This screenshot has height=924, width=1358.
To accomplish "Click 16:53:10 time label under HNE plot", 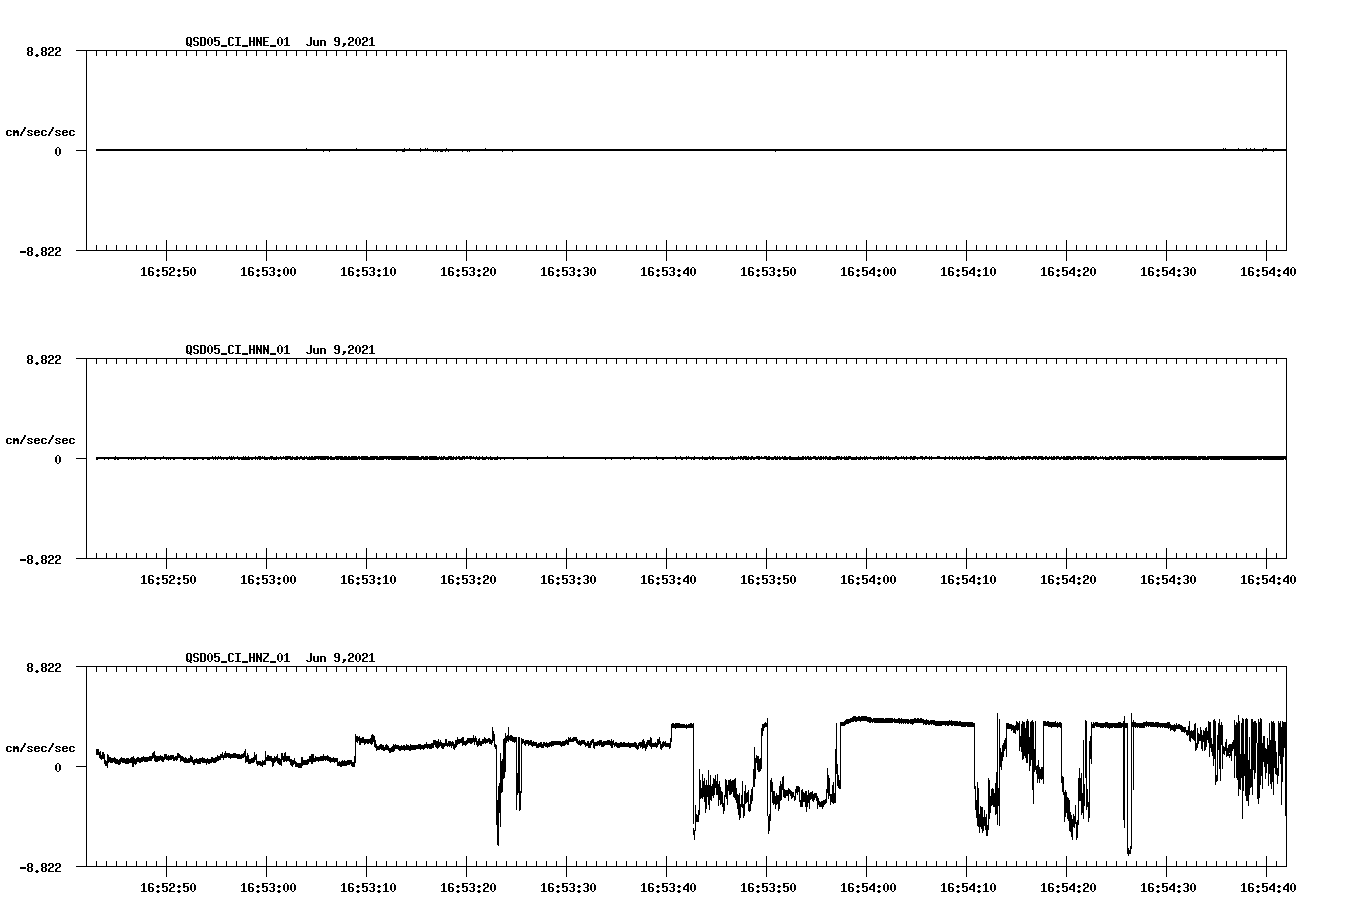I will (368, 272).
